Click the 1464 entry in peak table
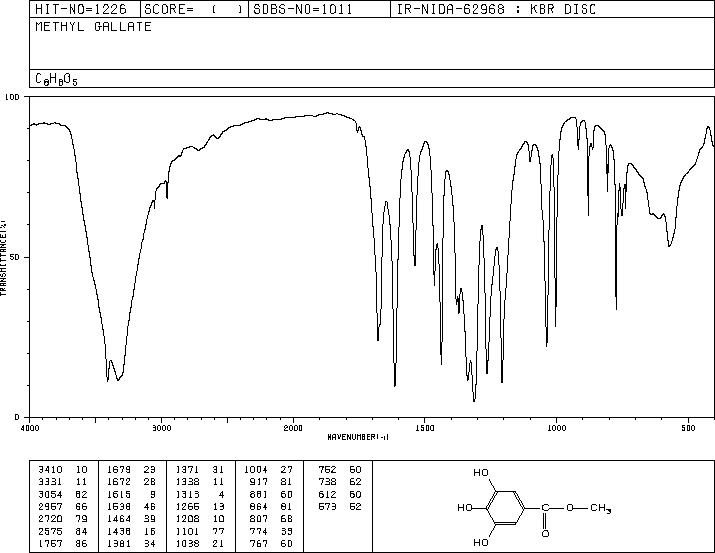The width and height of the screenshot is (715, 553). pyautogui.click(x=119, y=519)
